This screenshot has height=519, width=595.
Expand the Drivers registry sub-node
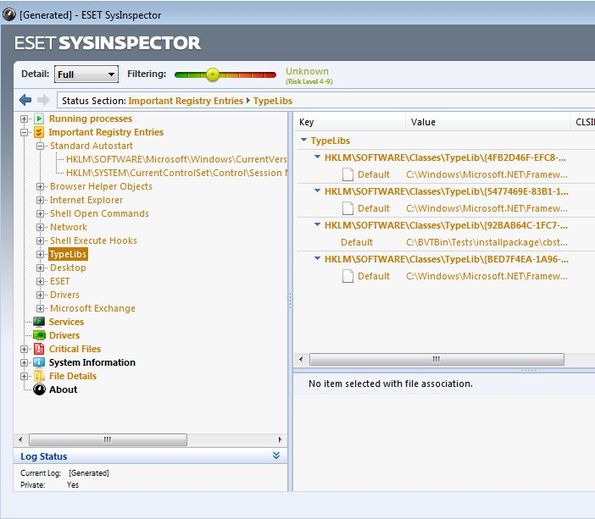(40, 295)
